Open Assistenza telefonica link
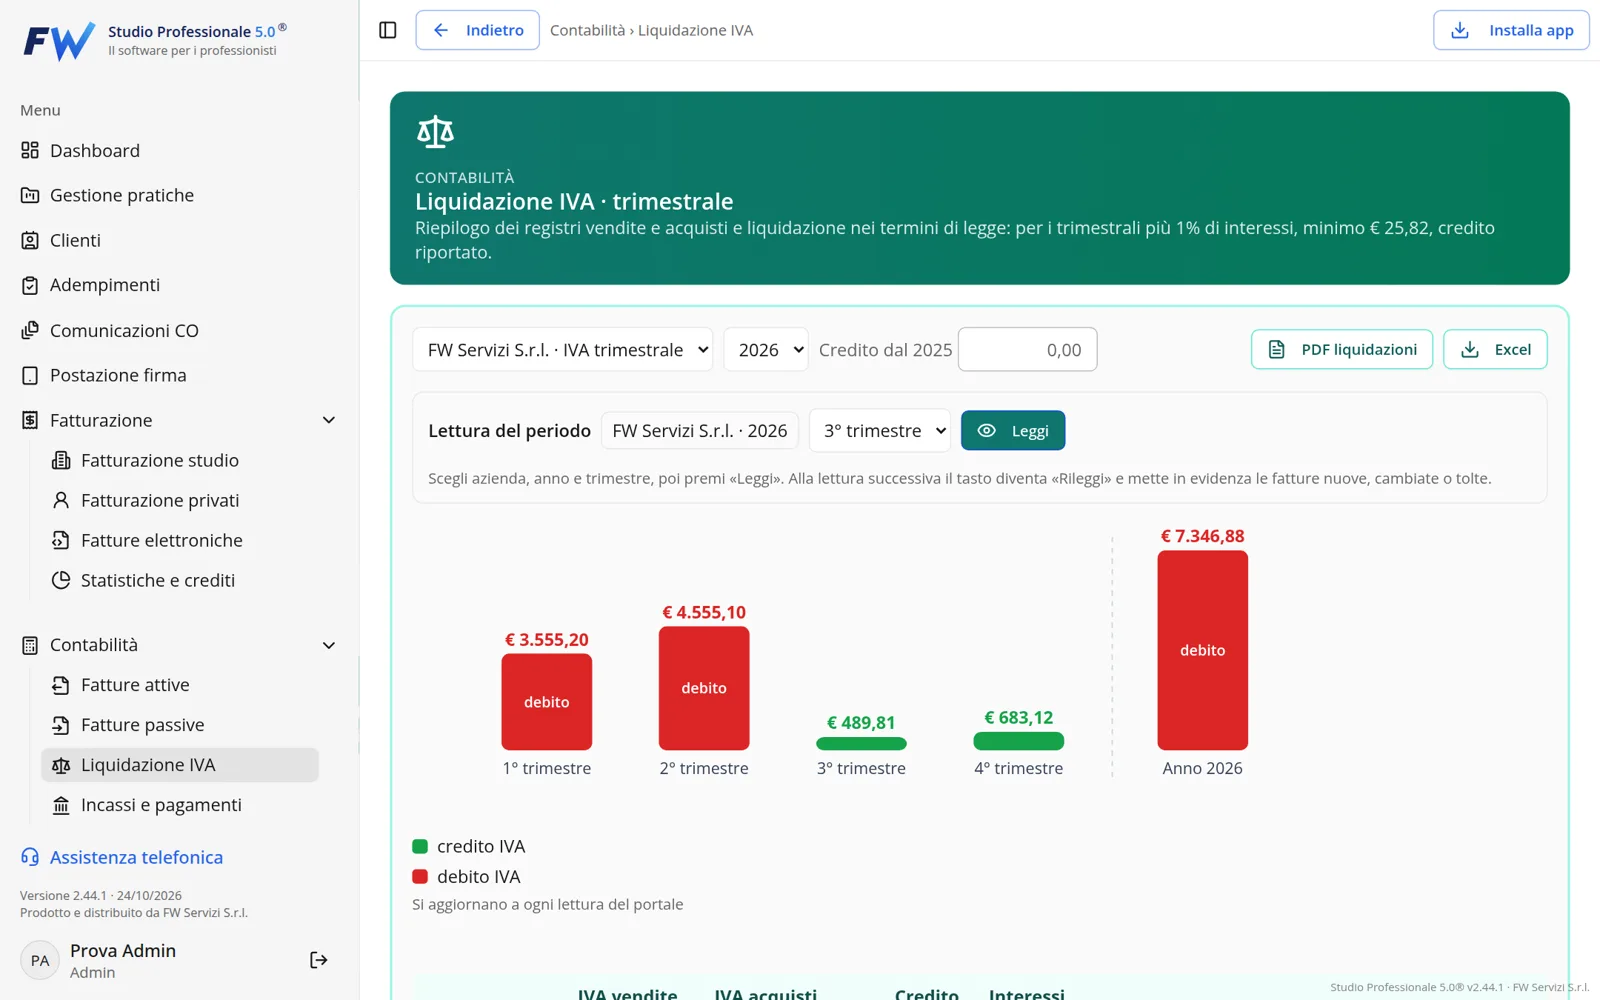The height and width of the screenshot is (1000, 1600). (136, 857)
